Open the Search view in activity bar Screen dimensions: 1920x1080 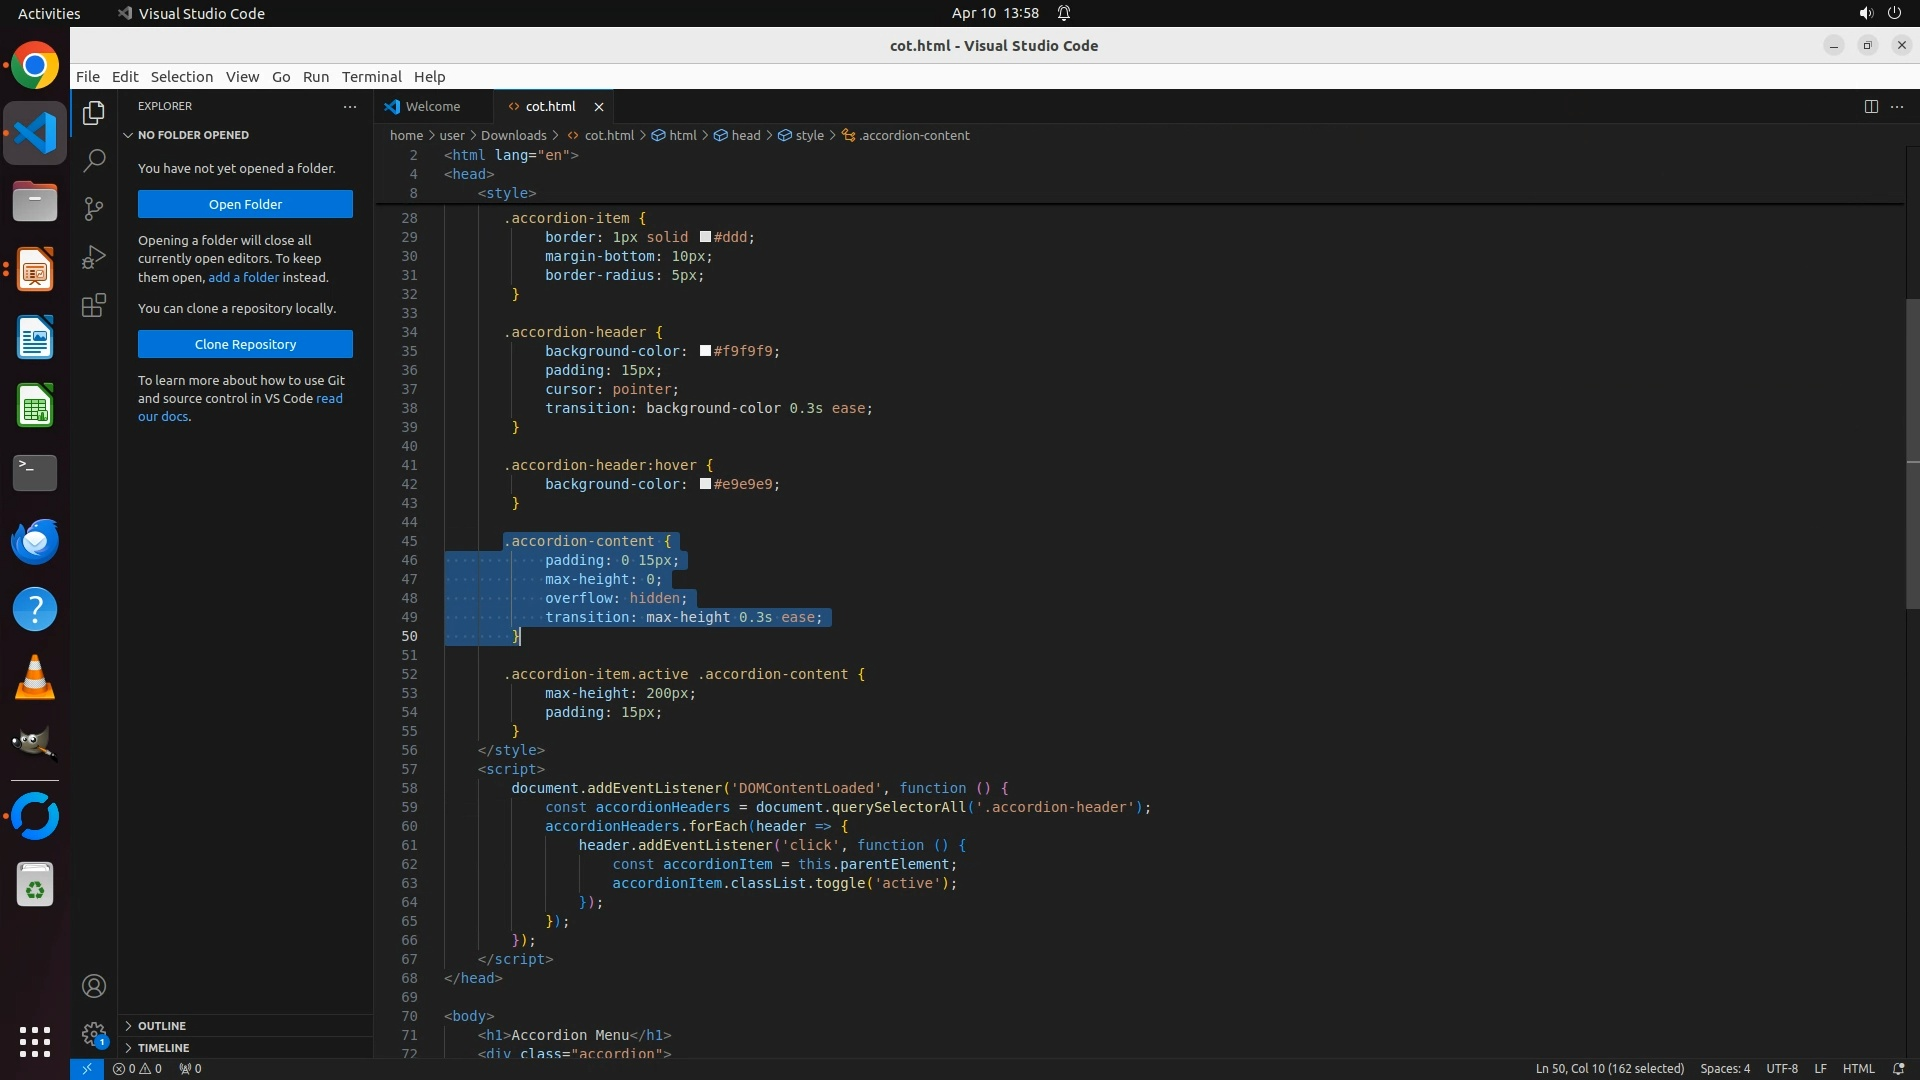94,160
